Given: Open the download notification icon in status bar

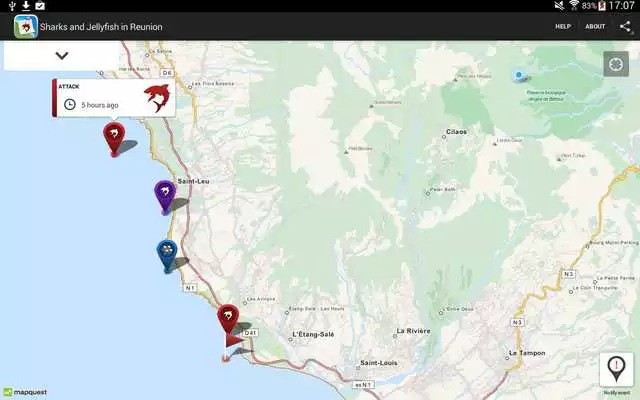Looking at the screenshot, I should pyautogui.click(x=26, y=6).
